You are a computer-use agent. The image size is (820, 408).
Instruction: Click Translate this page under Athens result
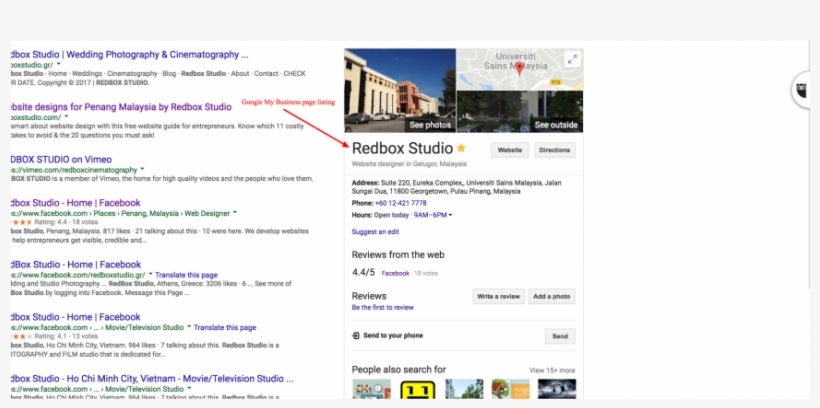[186, 275]
